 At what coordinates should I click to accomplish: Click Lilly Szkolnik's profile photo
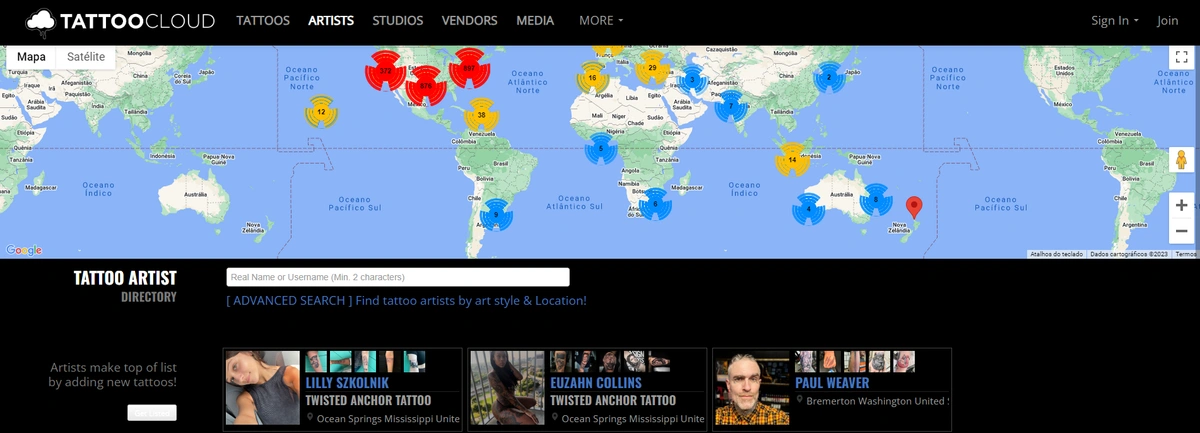(263, 388)
